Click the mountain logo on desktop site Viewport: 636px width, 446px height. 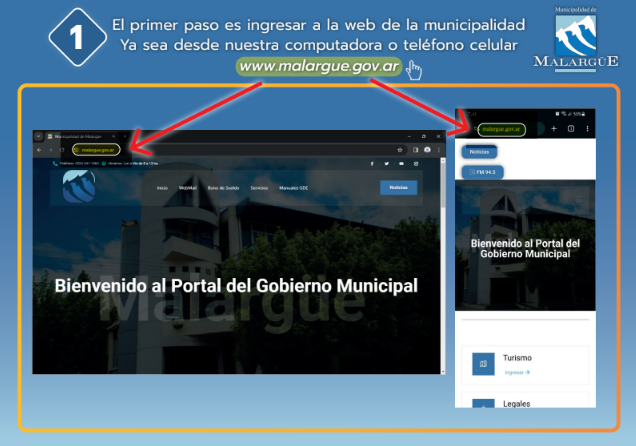pyautogui.click(x=78, y=186)
